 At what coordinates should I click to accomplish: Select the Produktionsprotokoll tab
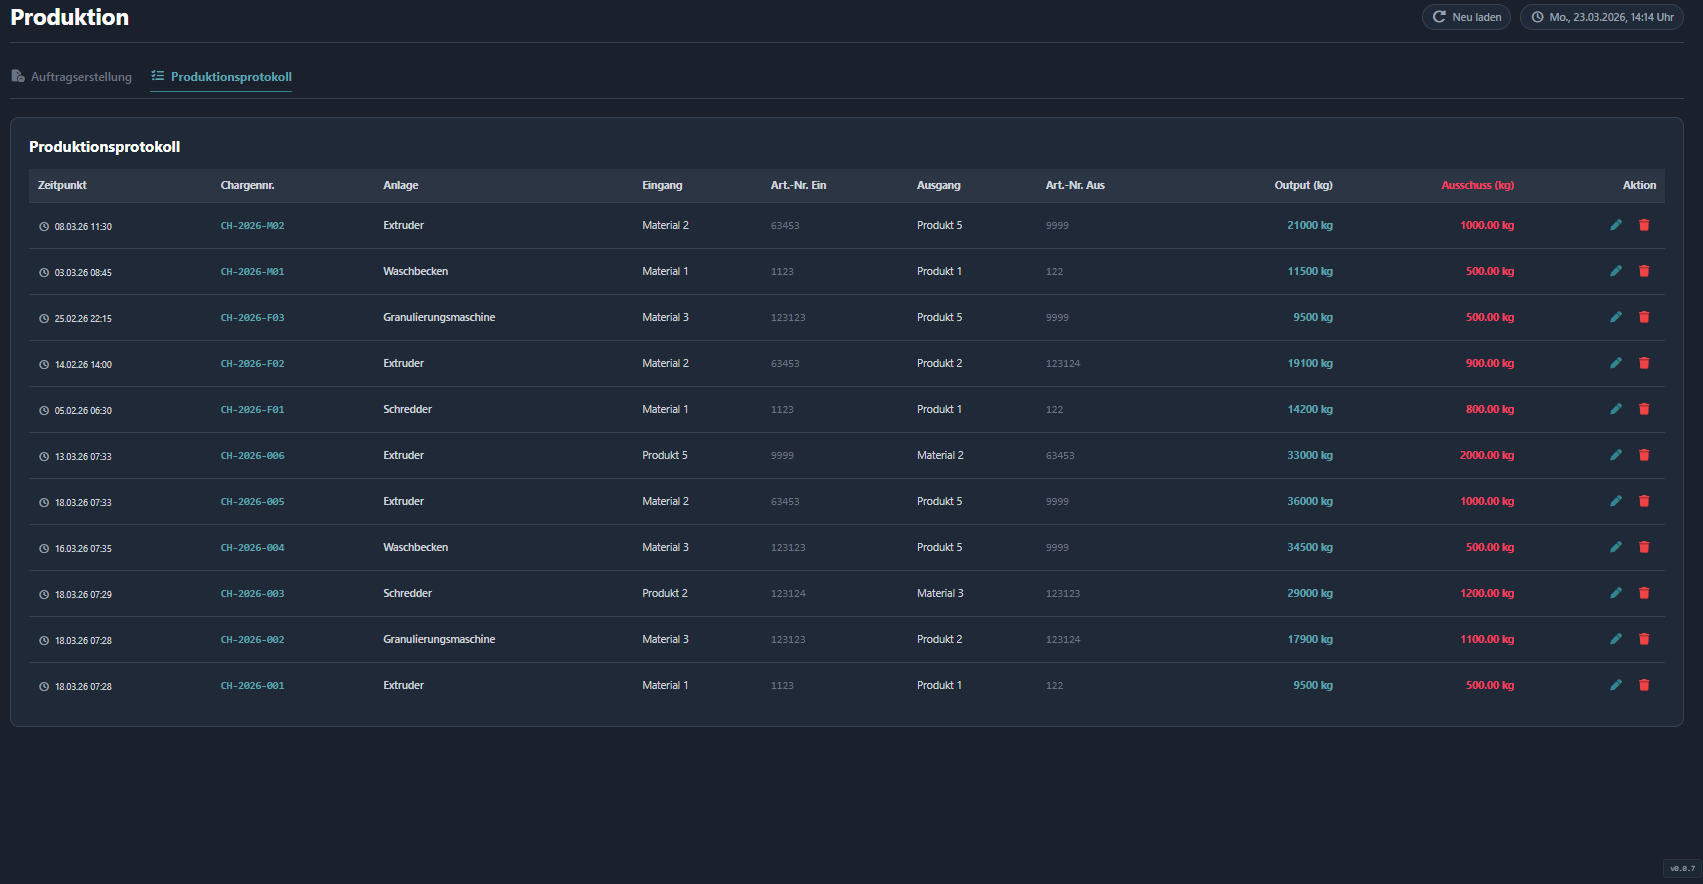point(221,77)
